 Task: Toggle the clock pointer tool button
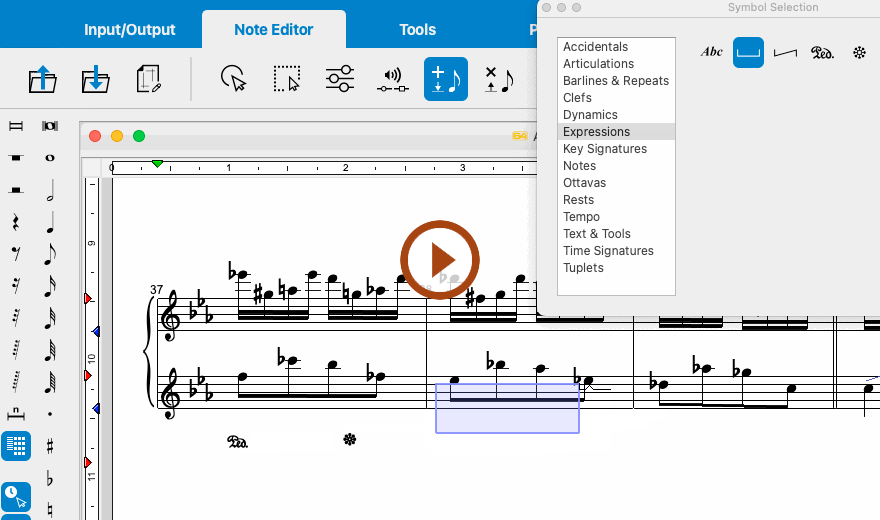(x=16, y=496)
